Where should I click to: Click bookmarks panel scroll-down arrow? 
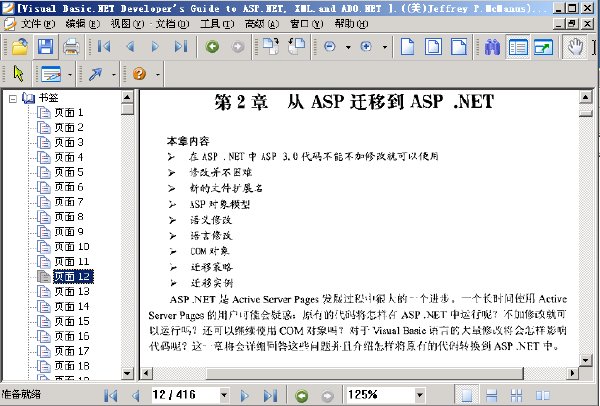[x=127, y=373]
